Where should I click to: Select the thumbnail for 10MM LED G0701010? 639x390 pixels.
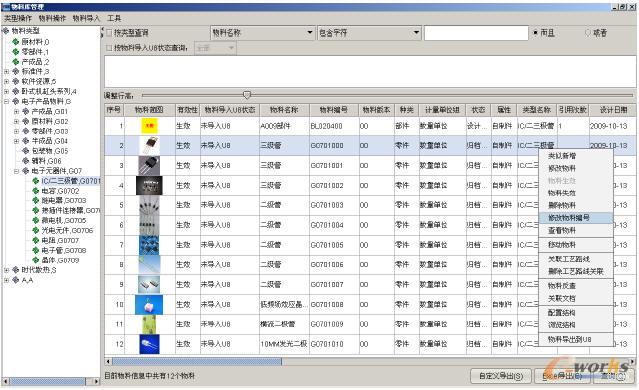[149, 344]
